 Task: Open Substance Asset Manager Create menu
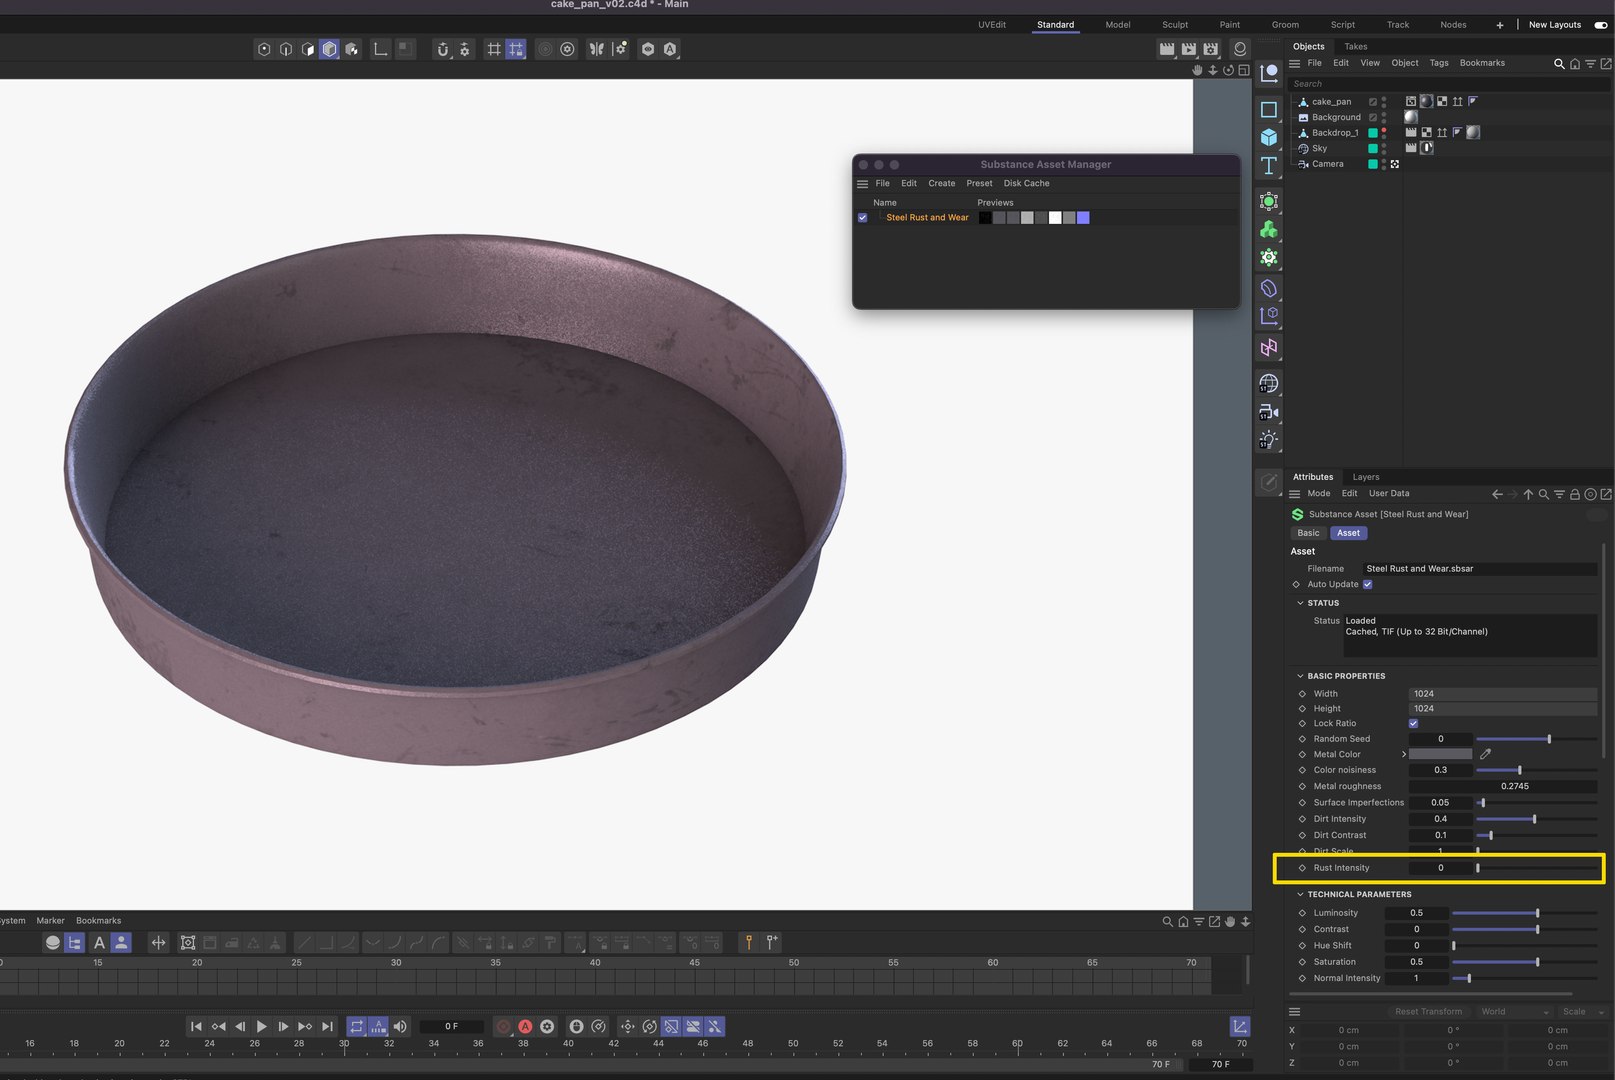click(x=942, y=183)
